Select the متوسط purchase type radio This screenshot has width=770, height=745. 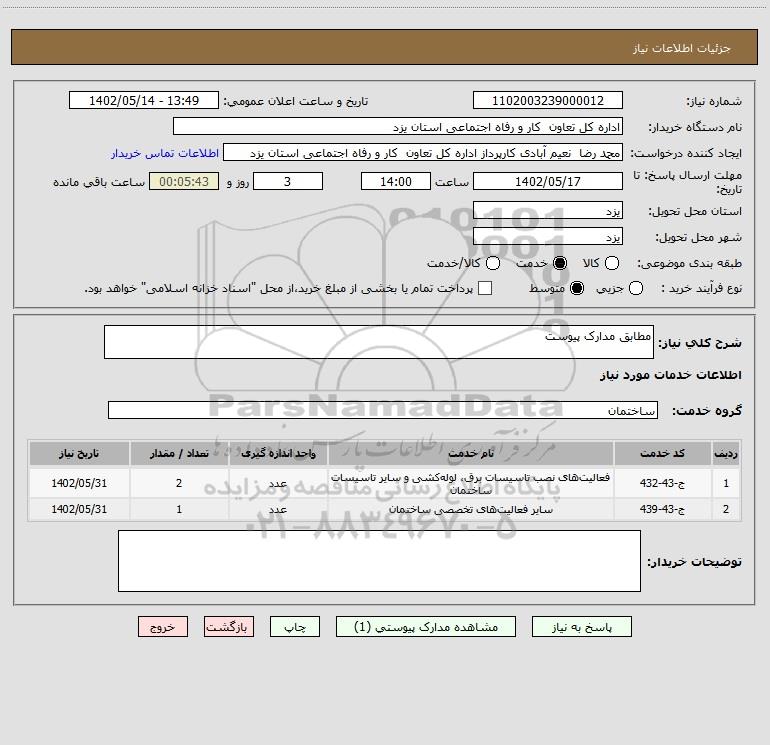pos(577,288)
